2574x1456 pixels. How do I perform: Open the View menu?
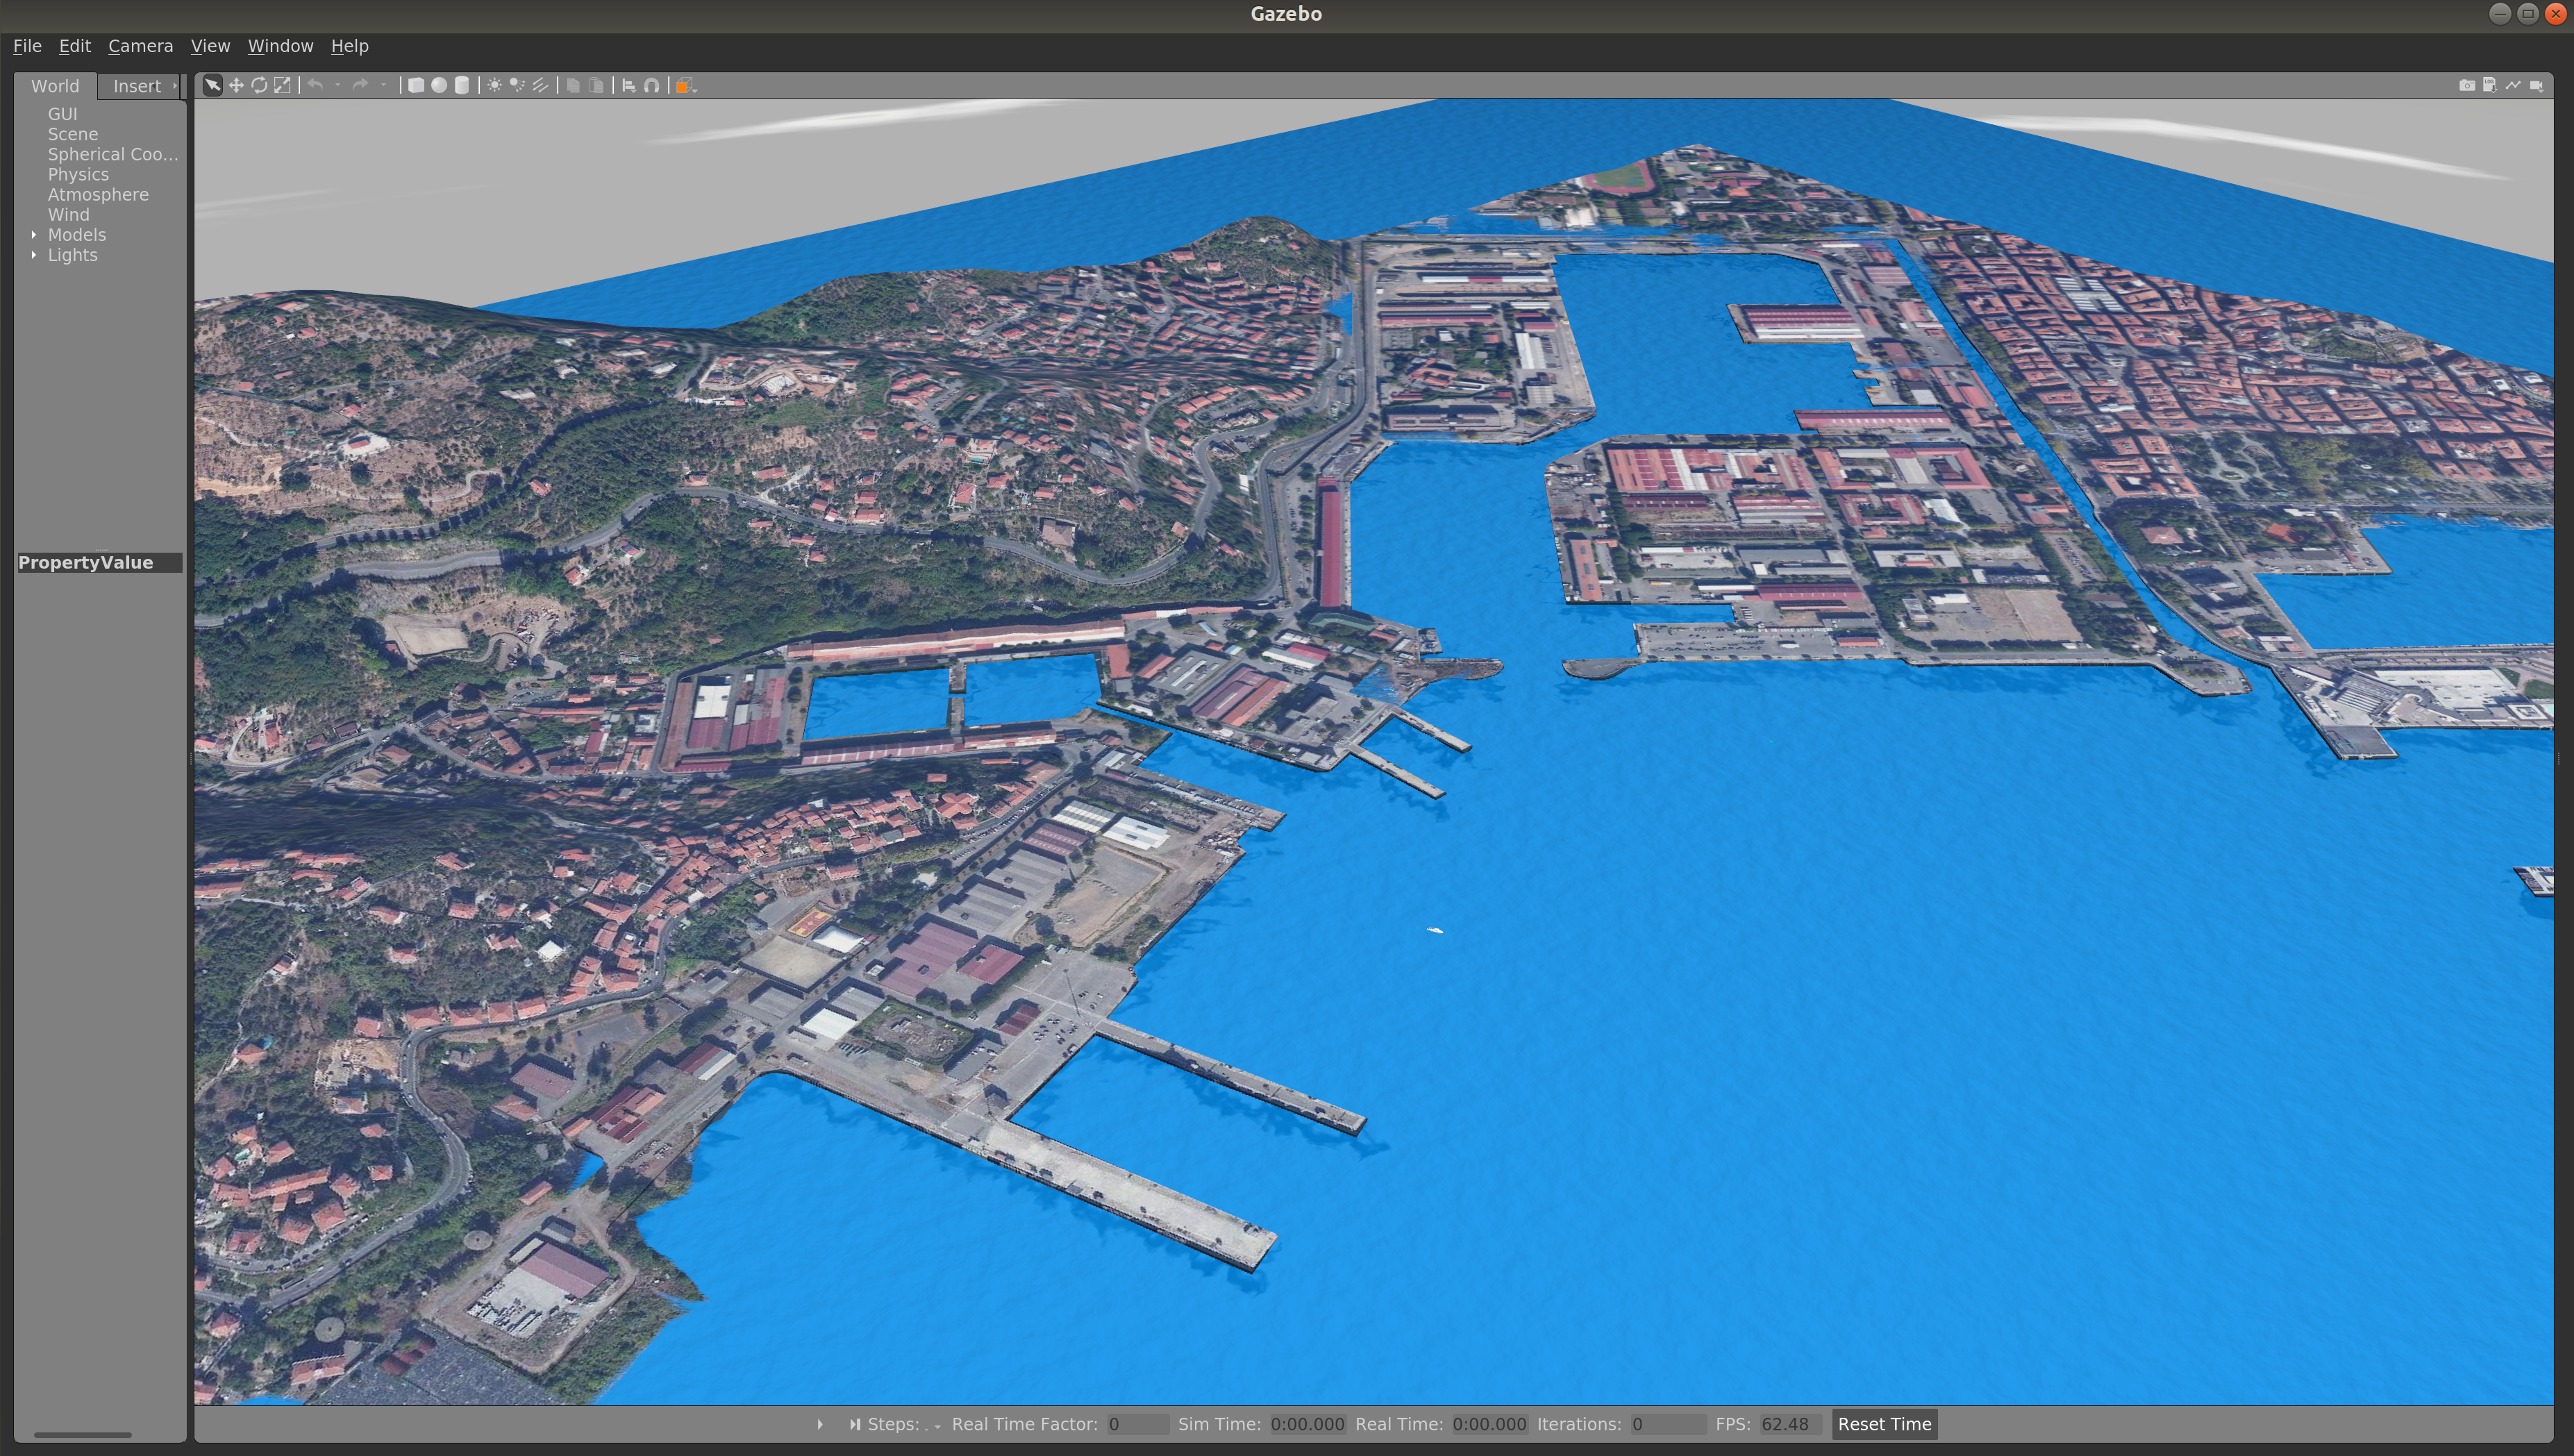(x=210, y=46)
